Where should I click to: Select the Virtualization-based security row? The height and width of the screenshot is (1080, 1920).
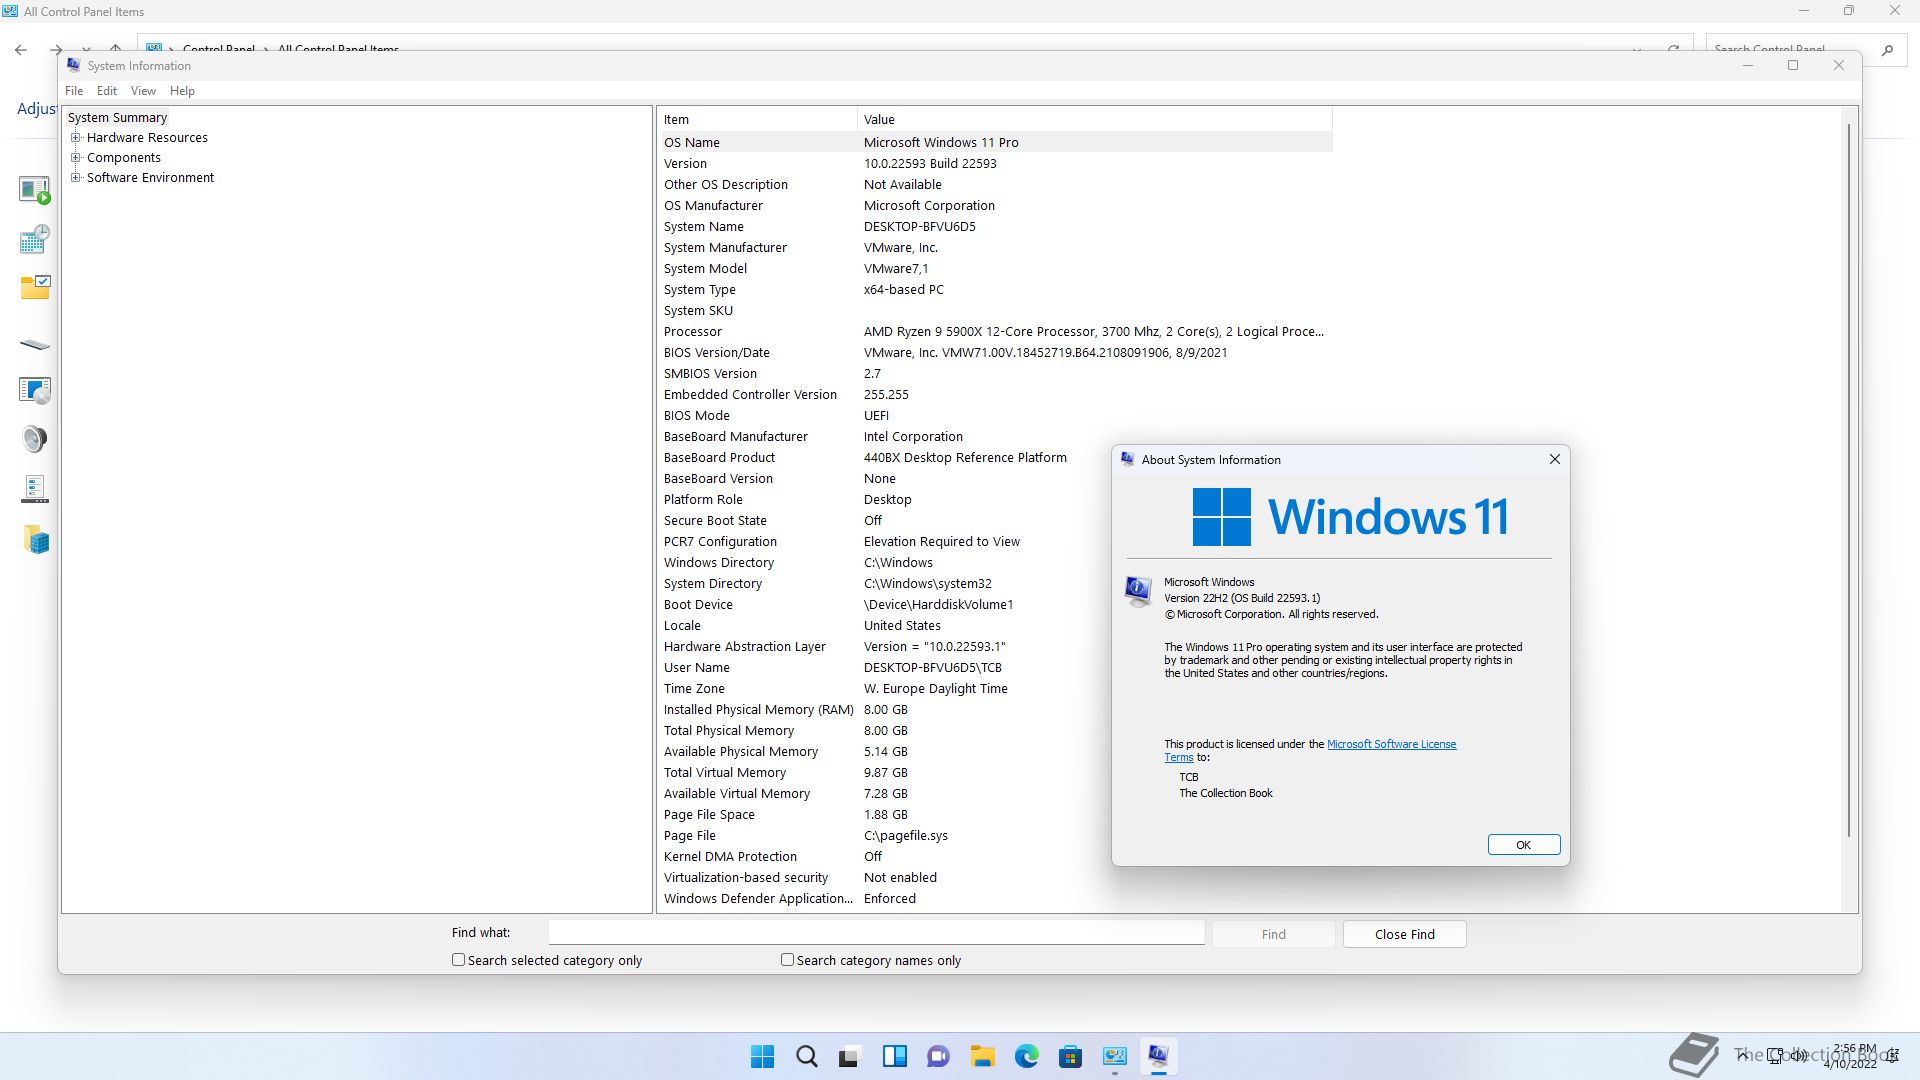(996, 877)
